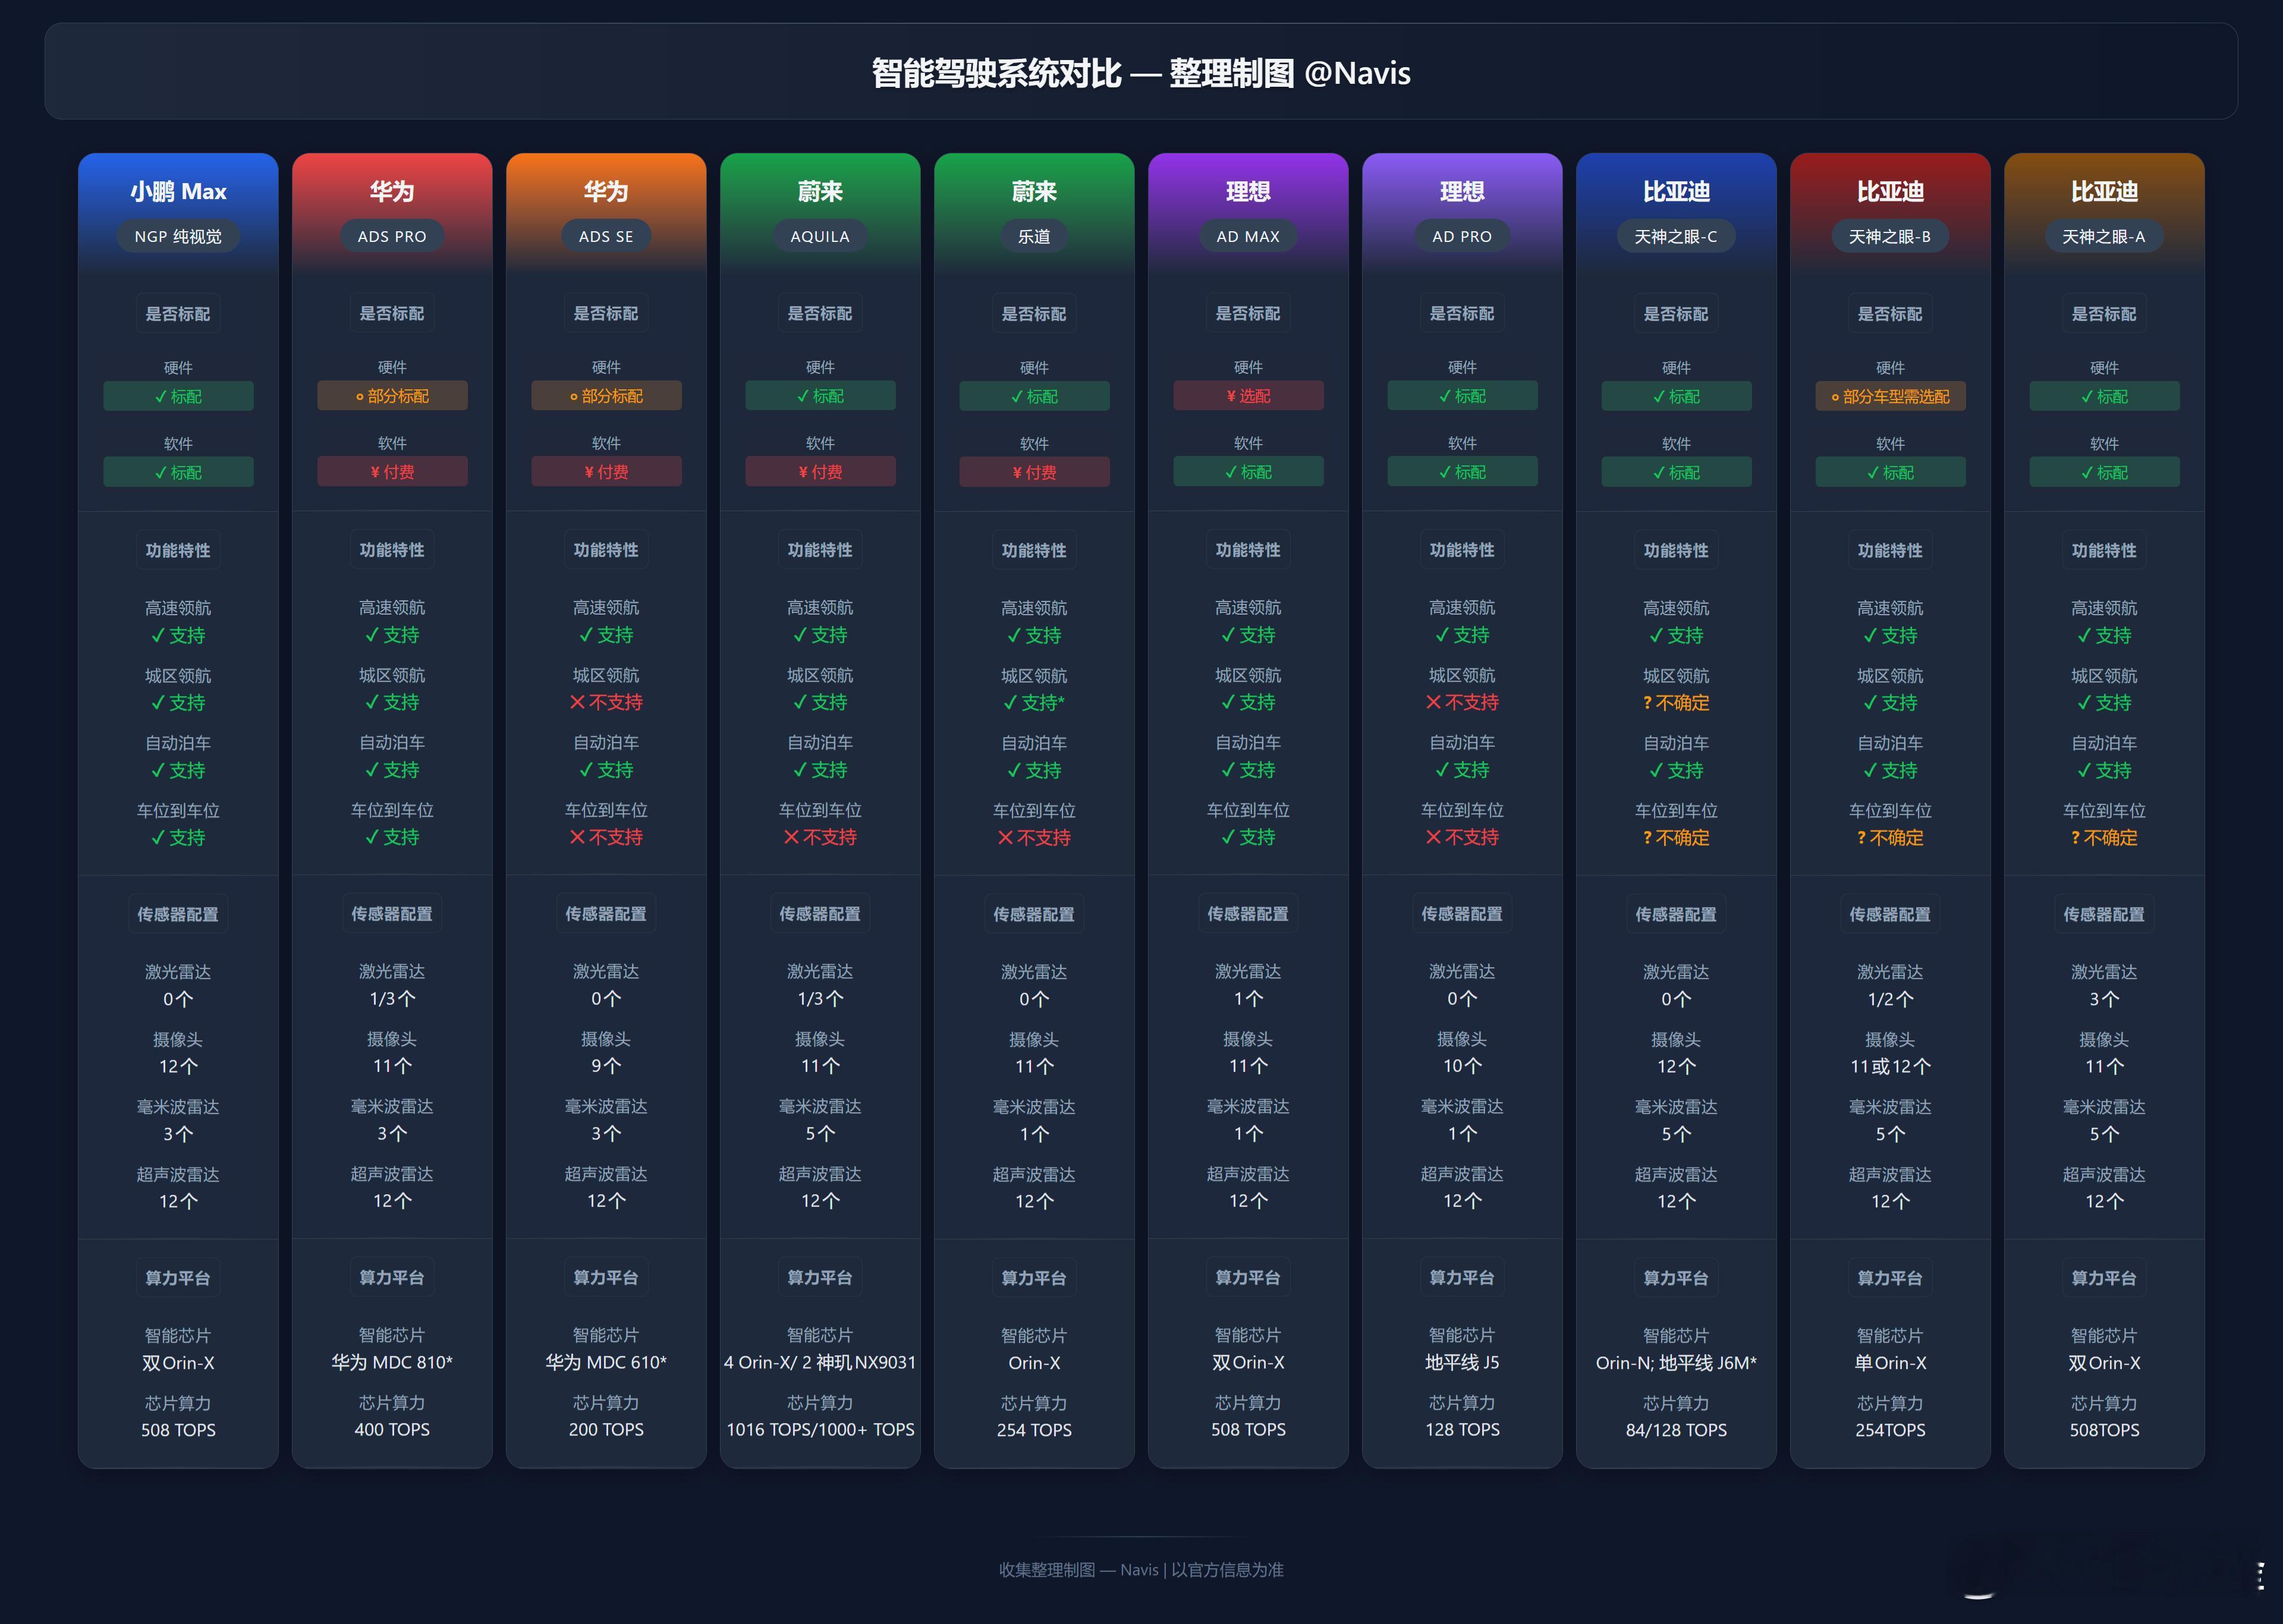Click the title 智能驾驶系统对比 — 整理制图 @Navis
The width and height of the screenshot is (2283, 1624).
1141,73
